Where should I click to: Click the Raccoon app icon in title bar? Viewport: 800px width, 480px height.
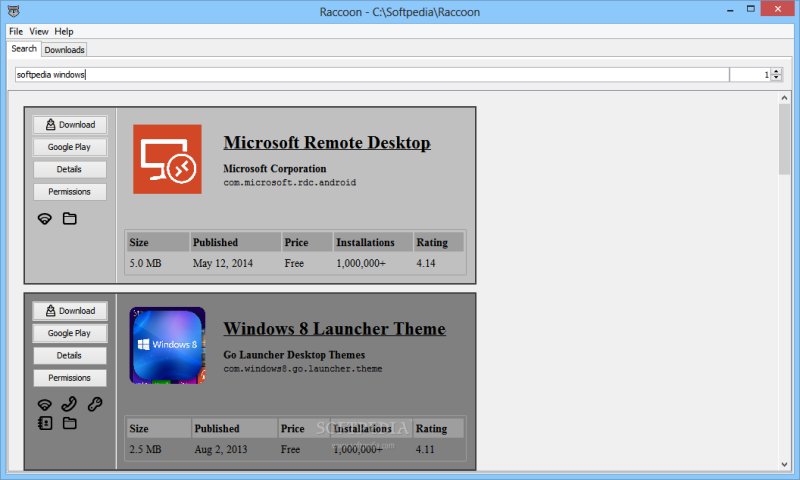(14, 11)
